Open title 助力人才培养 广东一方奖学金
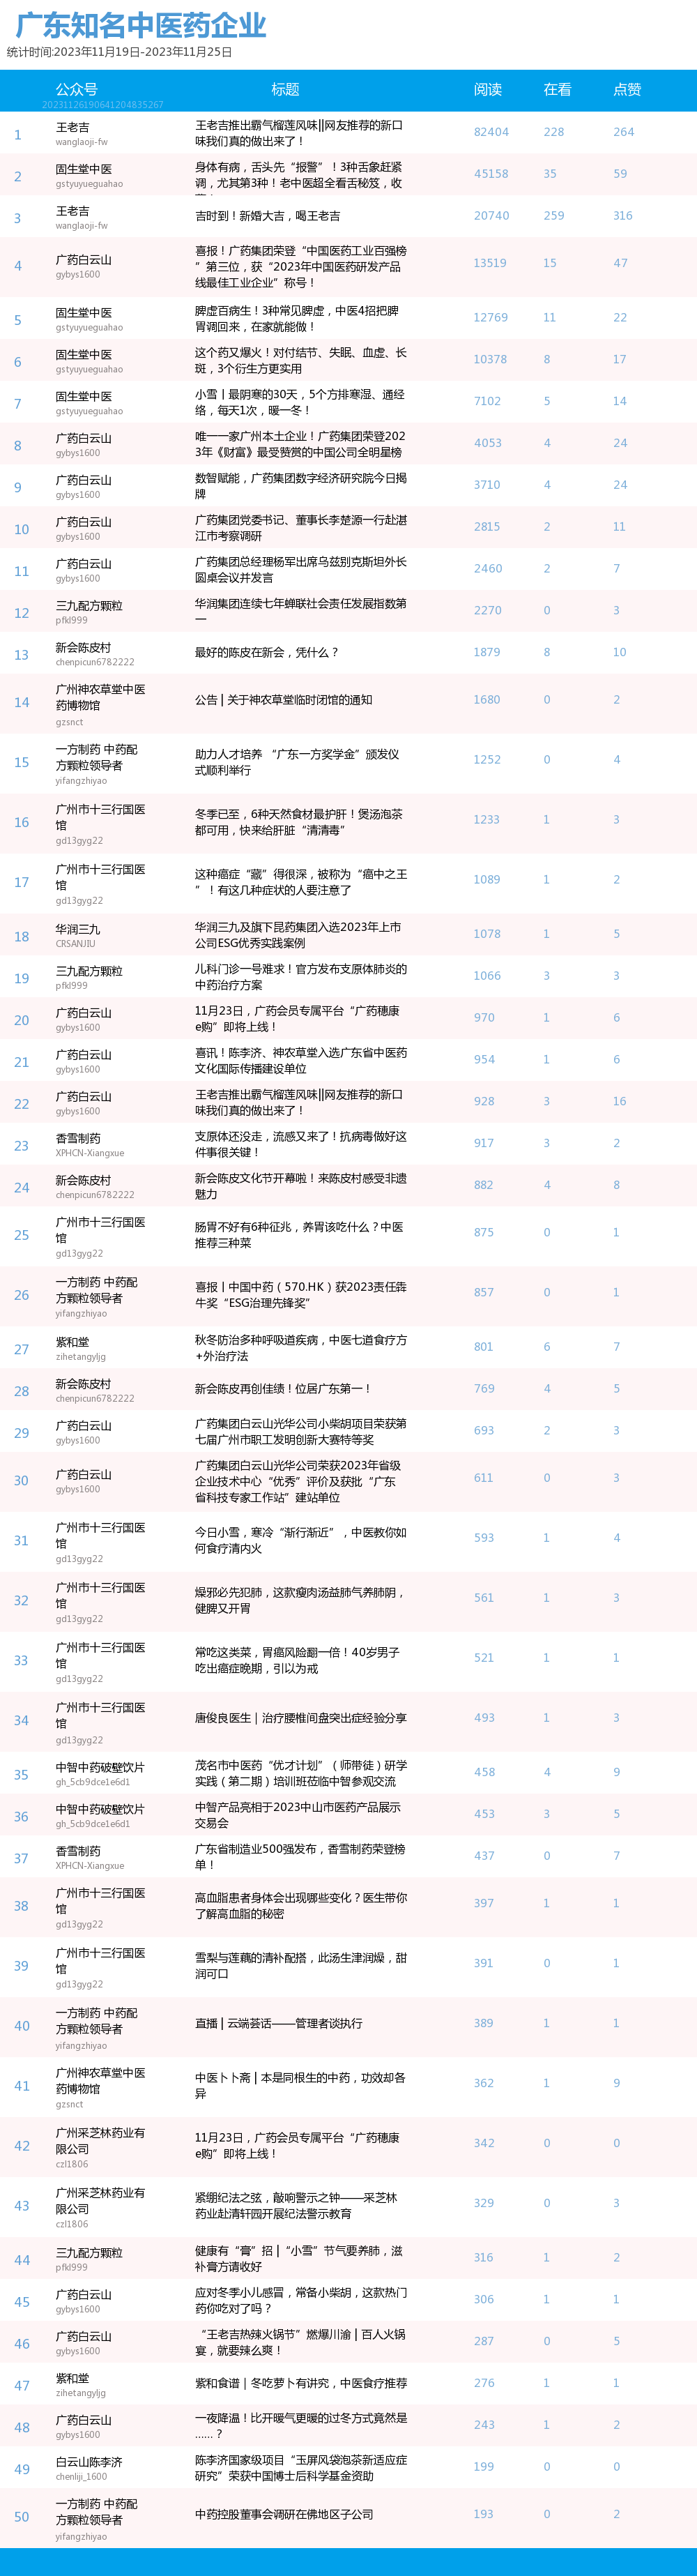697x2576 pixels. click(297, 762)
